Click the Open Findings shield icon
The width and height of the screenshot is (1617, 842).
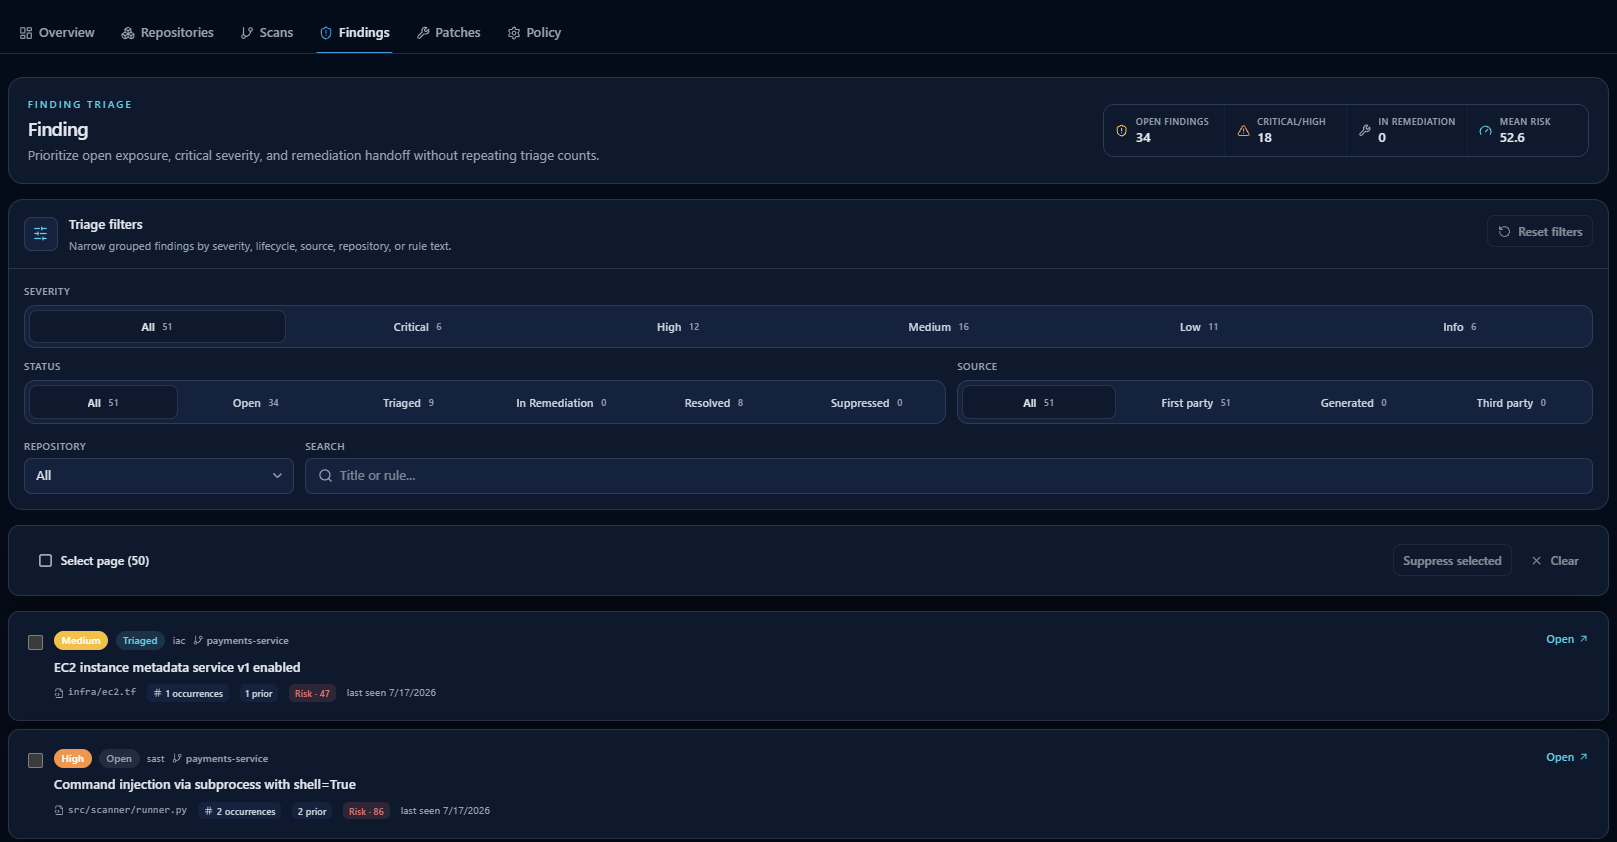tap(1121, 130)
